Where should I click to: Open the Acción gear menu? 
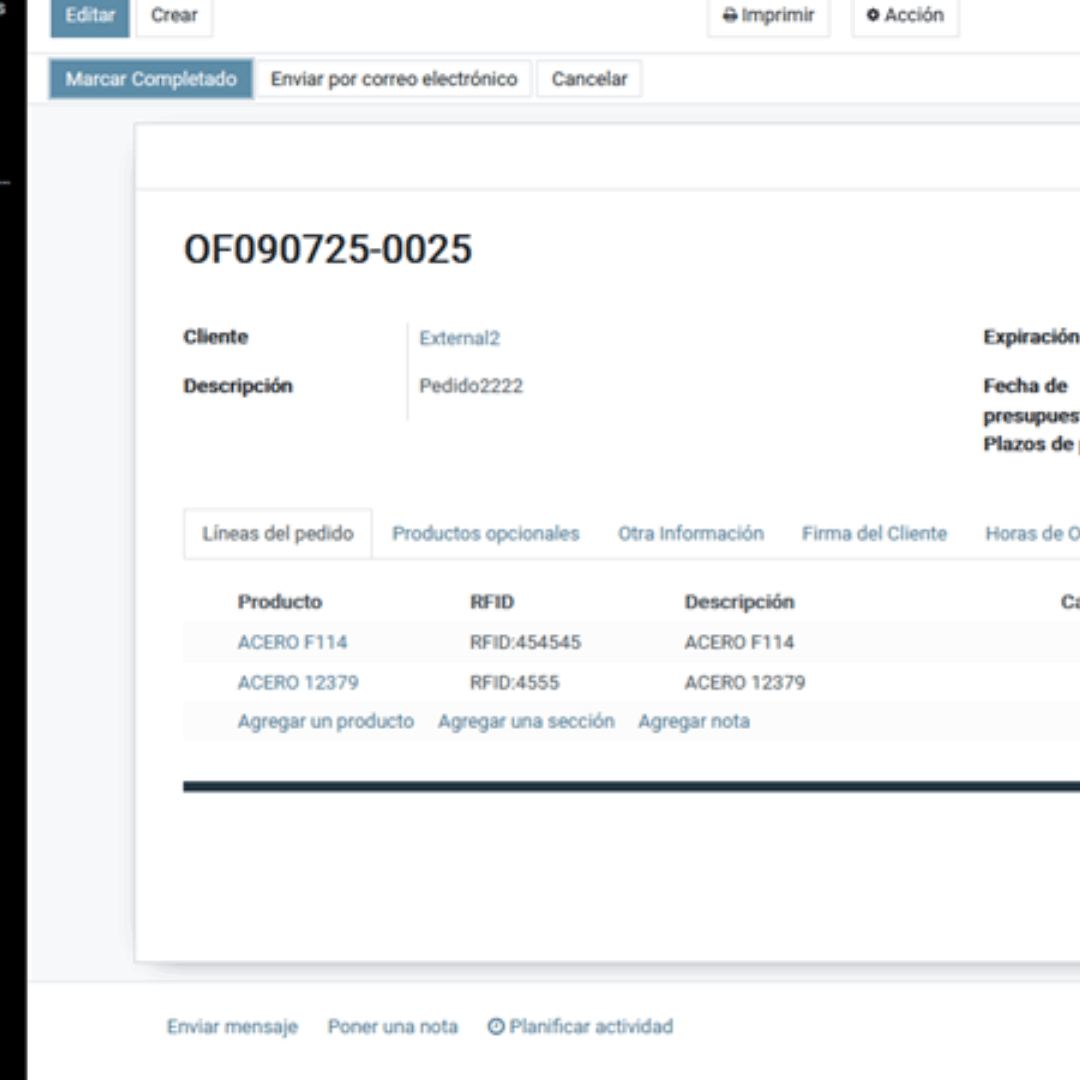click(x=905, y=16)
